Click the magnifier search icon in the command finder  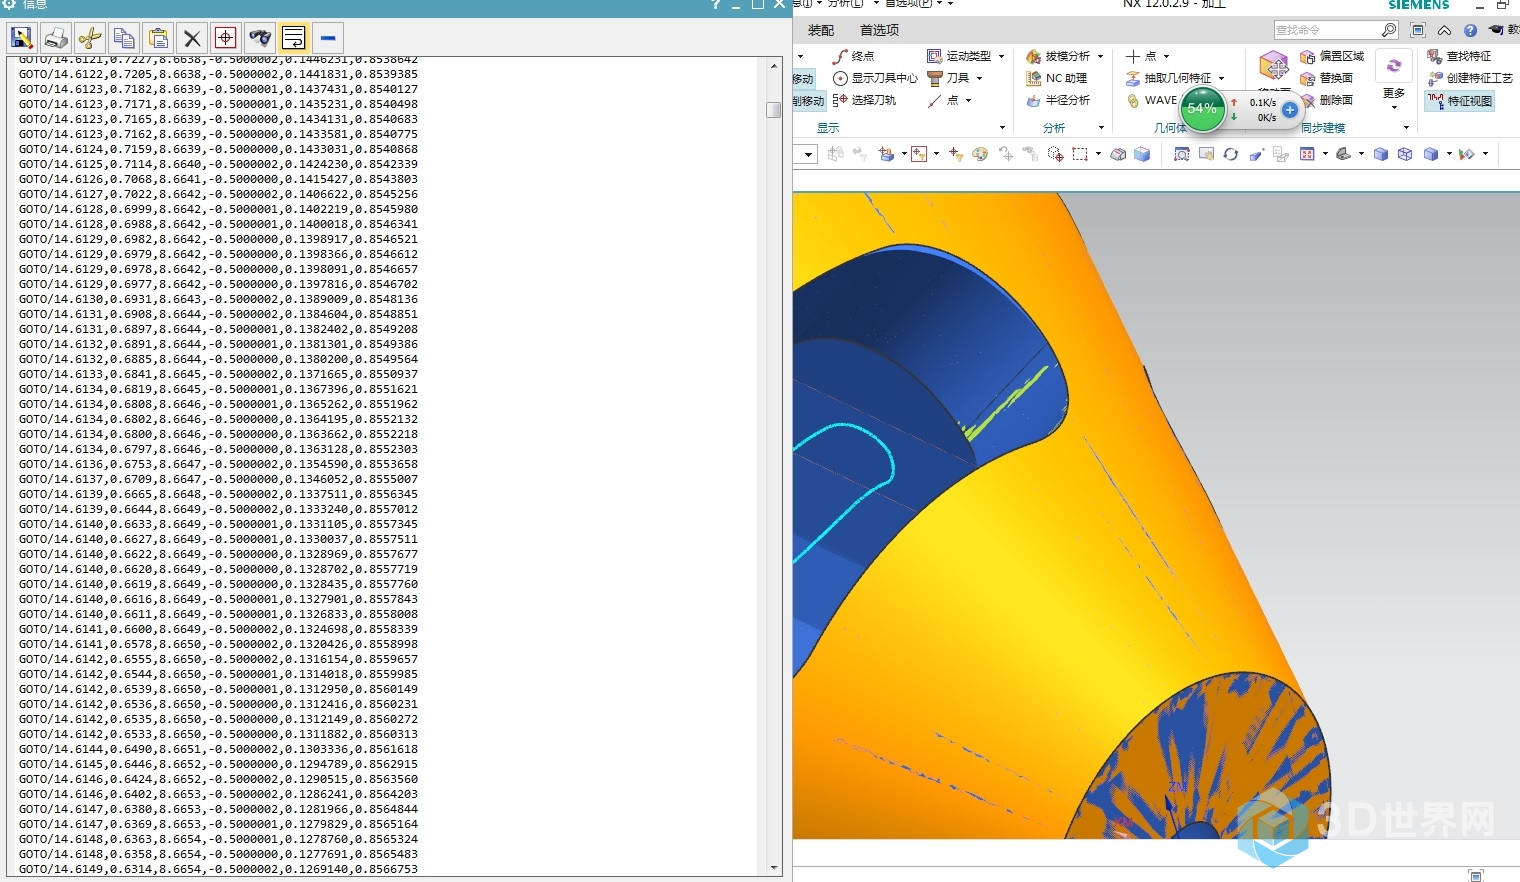(x=1389, y=30)
